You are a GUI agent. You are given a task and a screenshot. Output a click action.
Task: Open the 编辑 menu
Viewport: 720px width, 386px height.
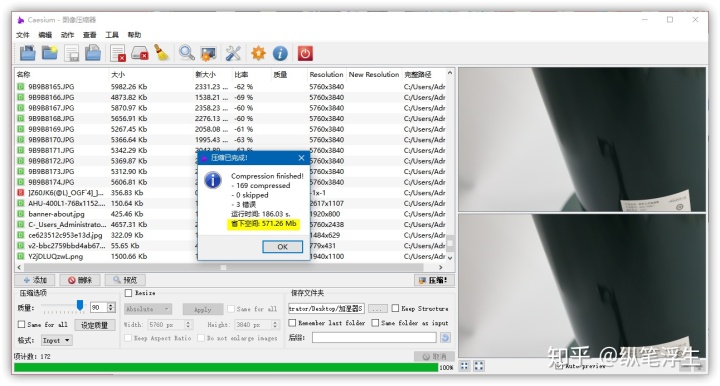coord(45,35)
